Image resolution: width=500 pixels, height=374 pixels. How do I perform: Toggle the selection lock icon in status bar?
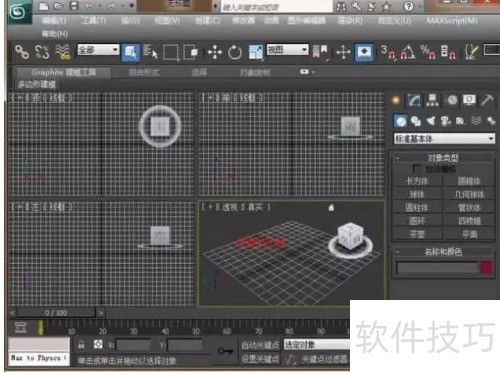(x=81, y=345)
